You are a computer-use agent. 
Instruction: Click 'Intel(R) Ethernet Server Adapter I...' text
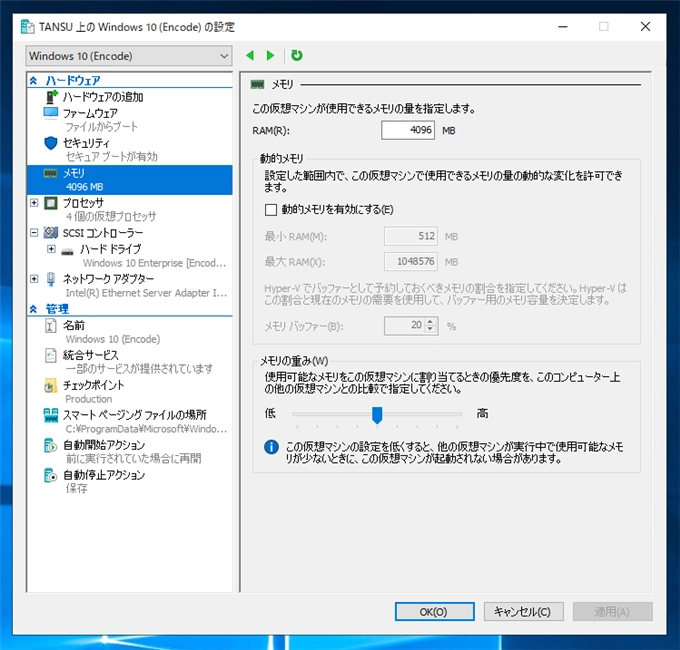146,293
